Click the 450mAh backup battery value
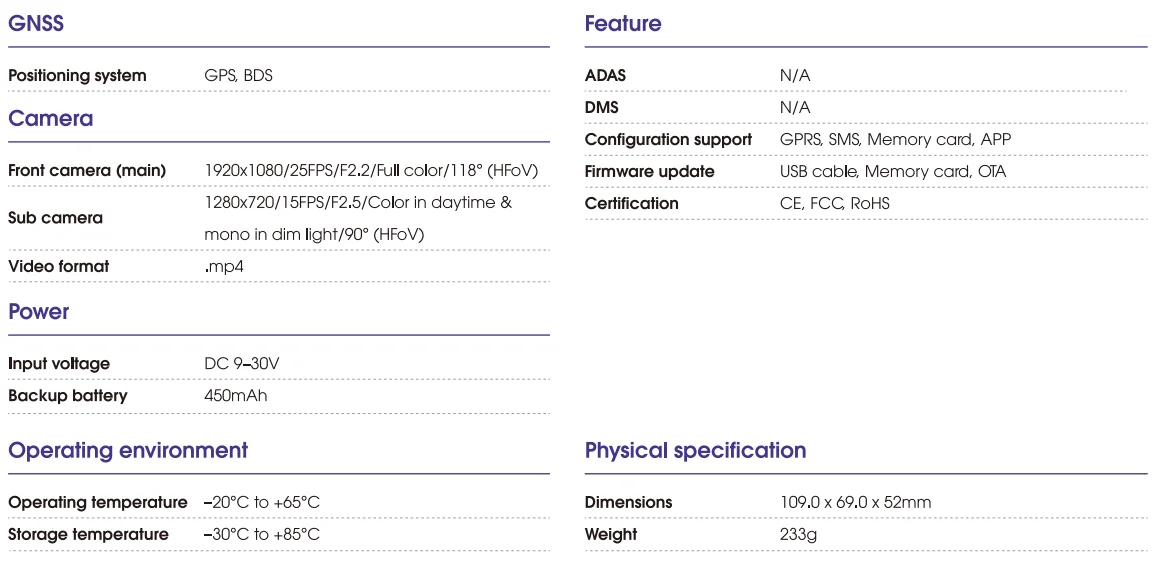Viewport: 1153px width, 569px height. click(x=235, y=395)
